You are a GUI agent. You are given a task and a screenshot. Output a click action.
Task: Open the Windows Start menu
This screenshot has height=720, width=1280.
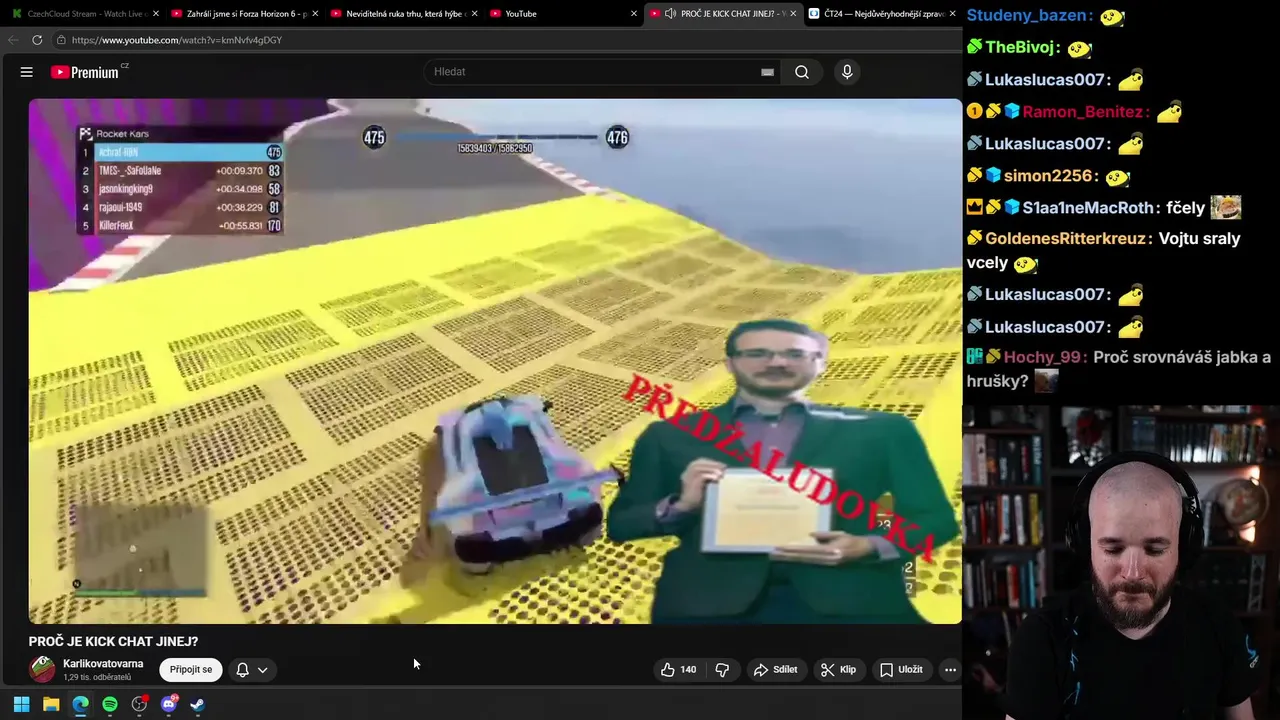point(21,704)
